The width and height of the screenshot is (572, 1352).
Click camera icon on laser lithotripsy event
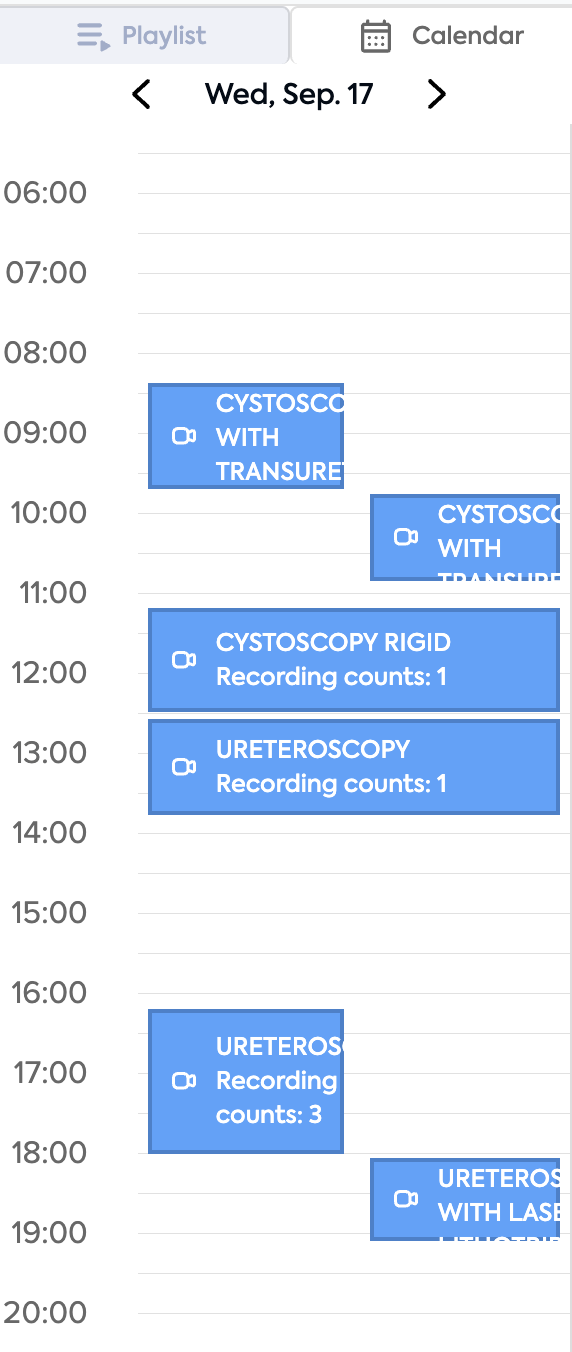click(406, 1199)
